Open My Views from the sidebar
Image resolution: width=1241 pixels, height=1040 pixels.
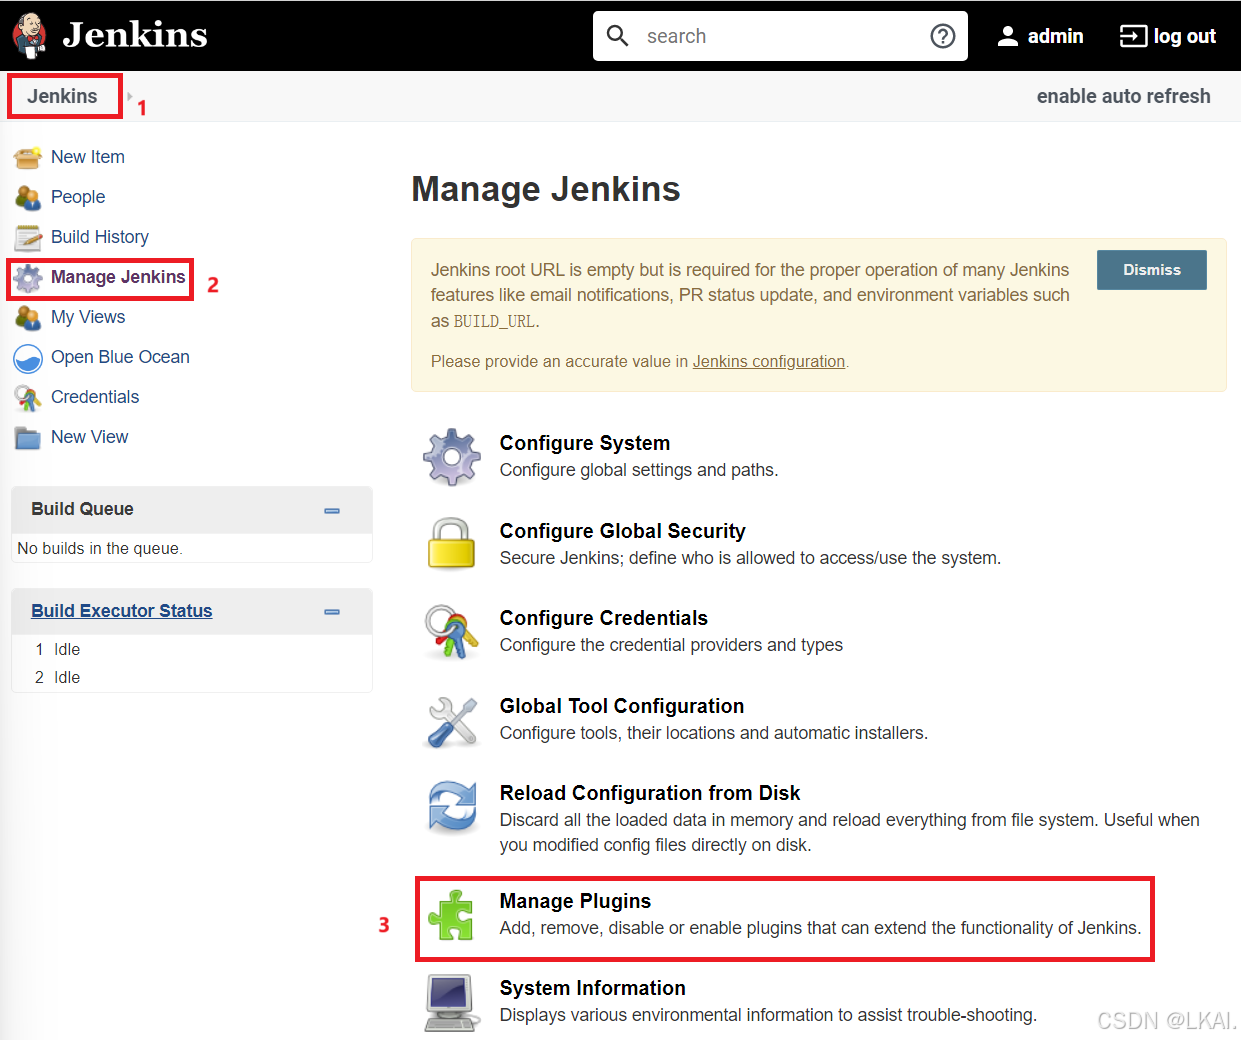click(x=87, y=317)
